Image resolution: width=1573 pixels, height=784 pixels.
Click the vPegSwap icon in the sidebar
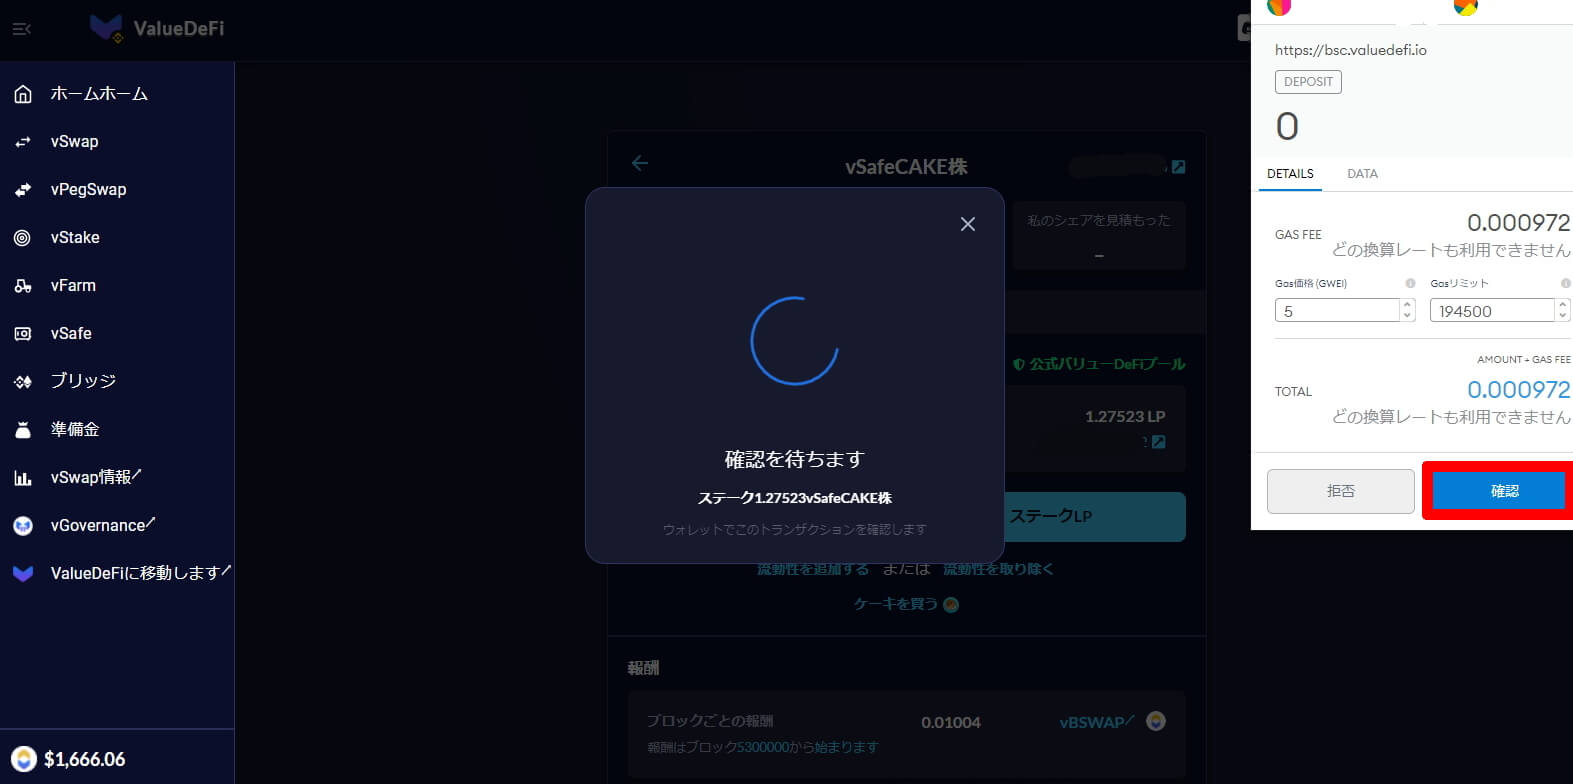point(23,190)
